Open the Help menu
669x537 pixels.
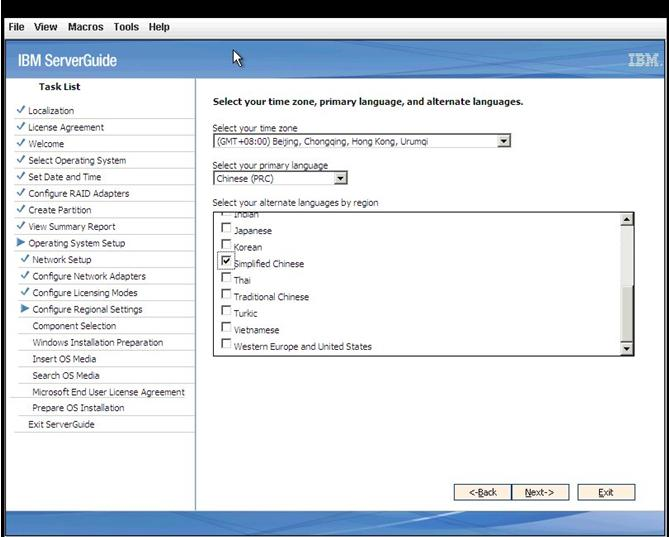159,27
